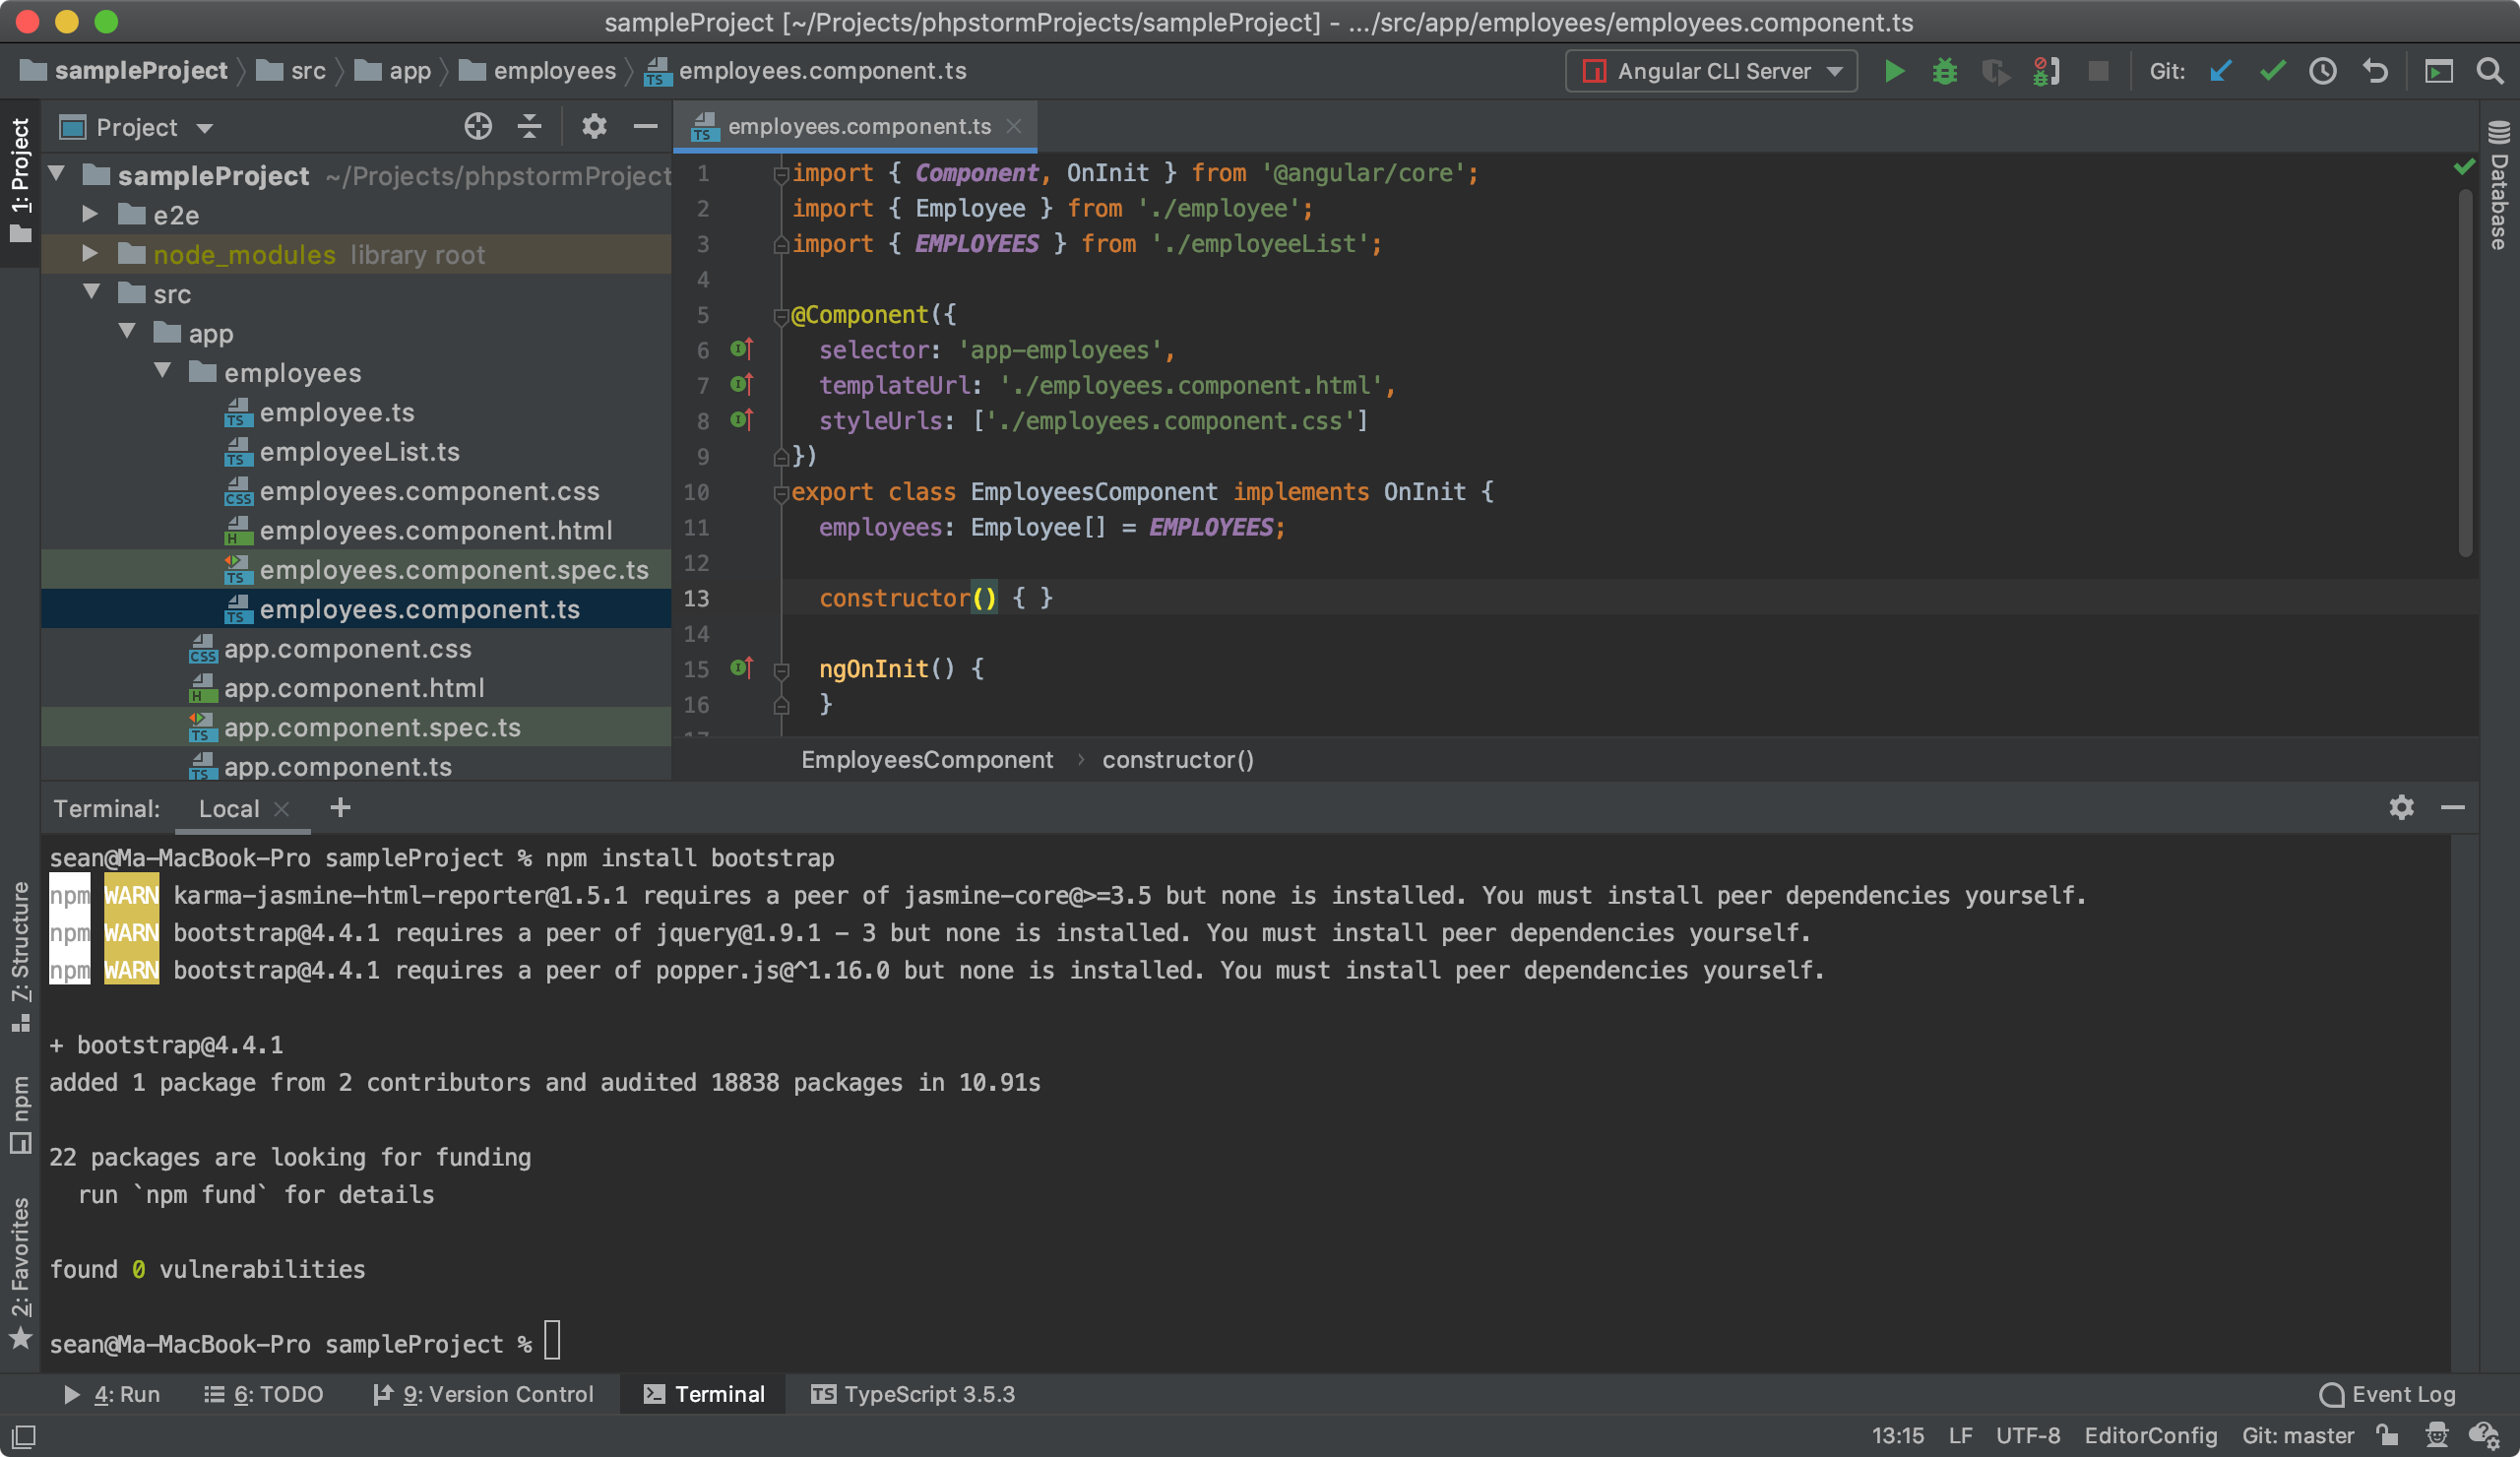This screenshot has height=1457, width=2520.
Task: Open Search Everywhere magnifier icon
Action: click(x=2490, y=71)
